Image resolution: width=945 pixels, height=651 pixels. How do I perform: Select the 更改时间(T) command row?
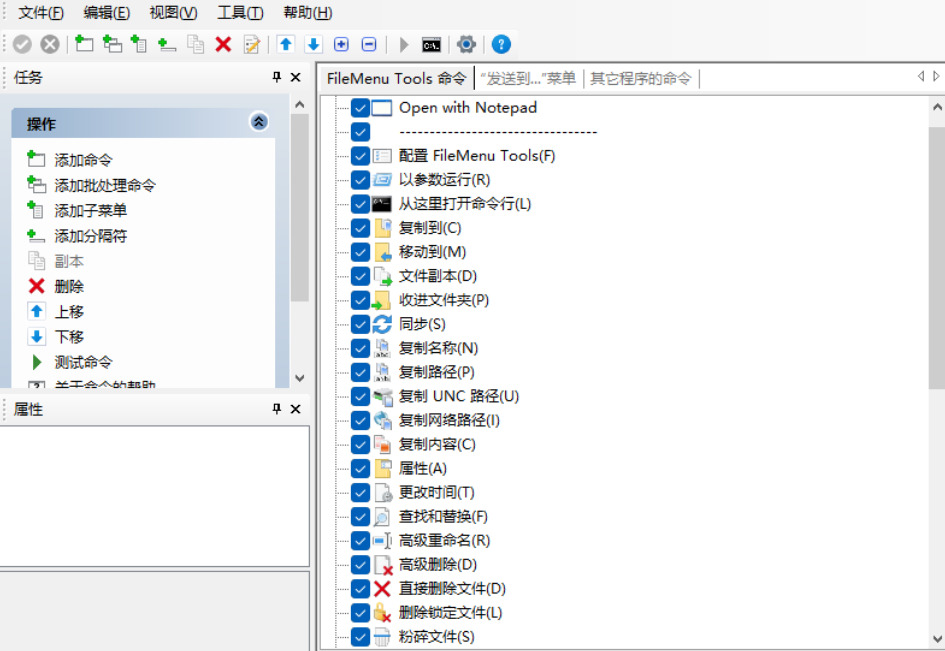coord(437,492)
